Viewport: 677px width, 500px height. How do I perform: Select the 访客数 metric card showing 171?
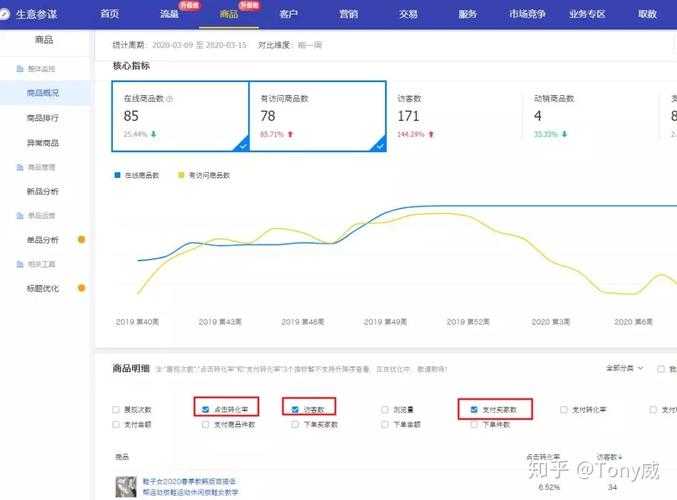[454, 116]
